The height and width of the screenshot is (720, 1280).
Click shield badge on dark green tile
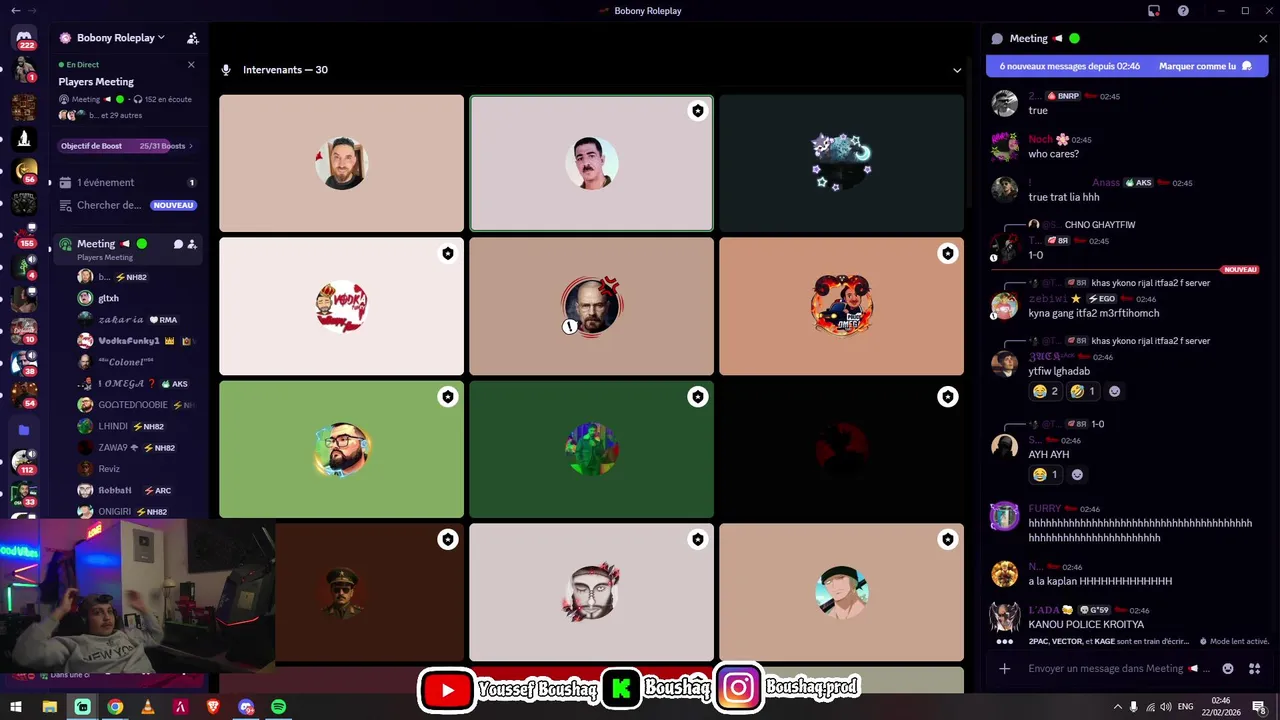click(x=697, y=397)
